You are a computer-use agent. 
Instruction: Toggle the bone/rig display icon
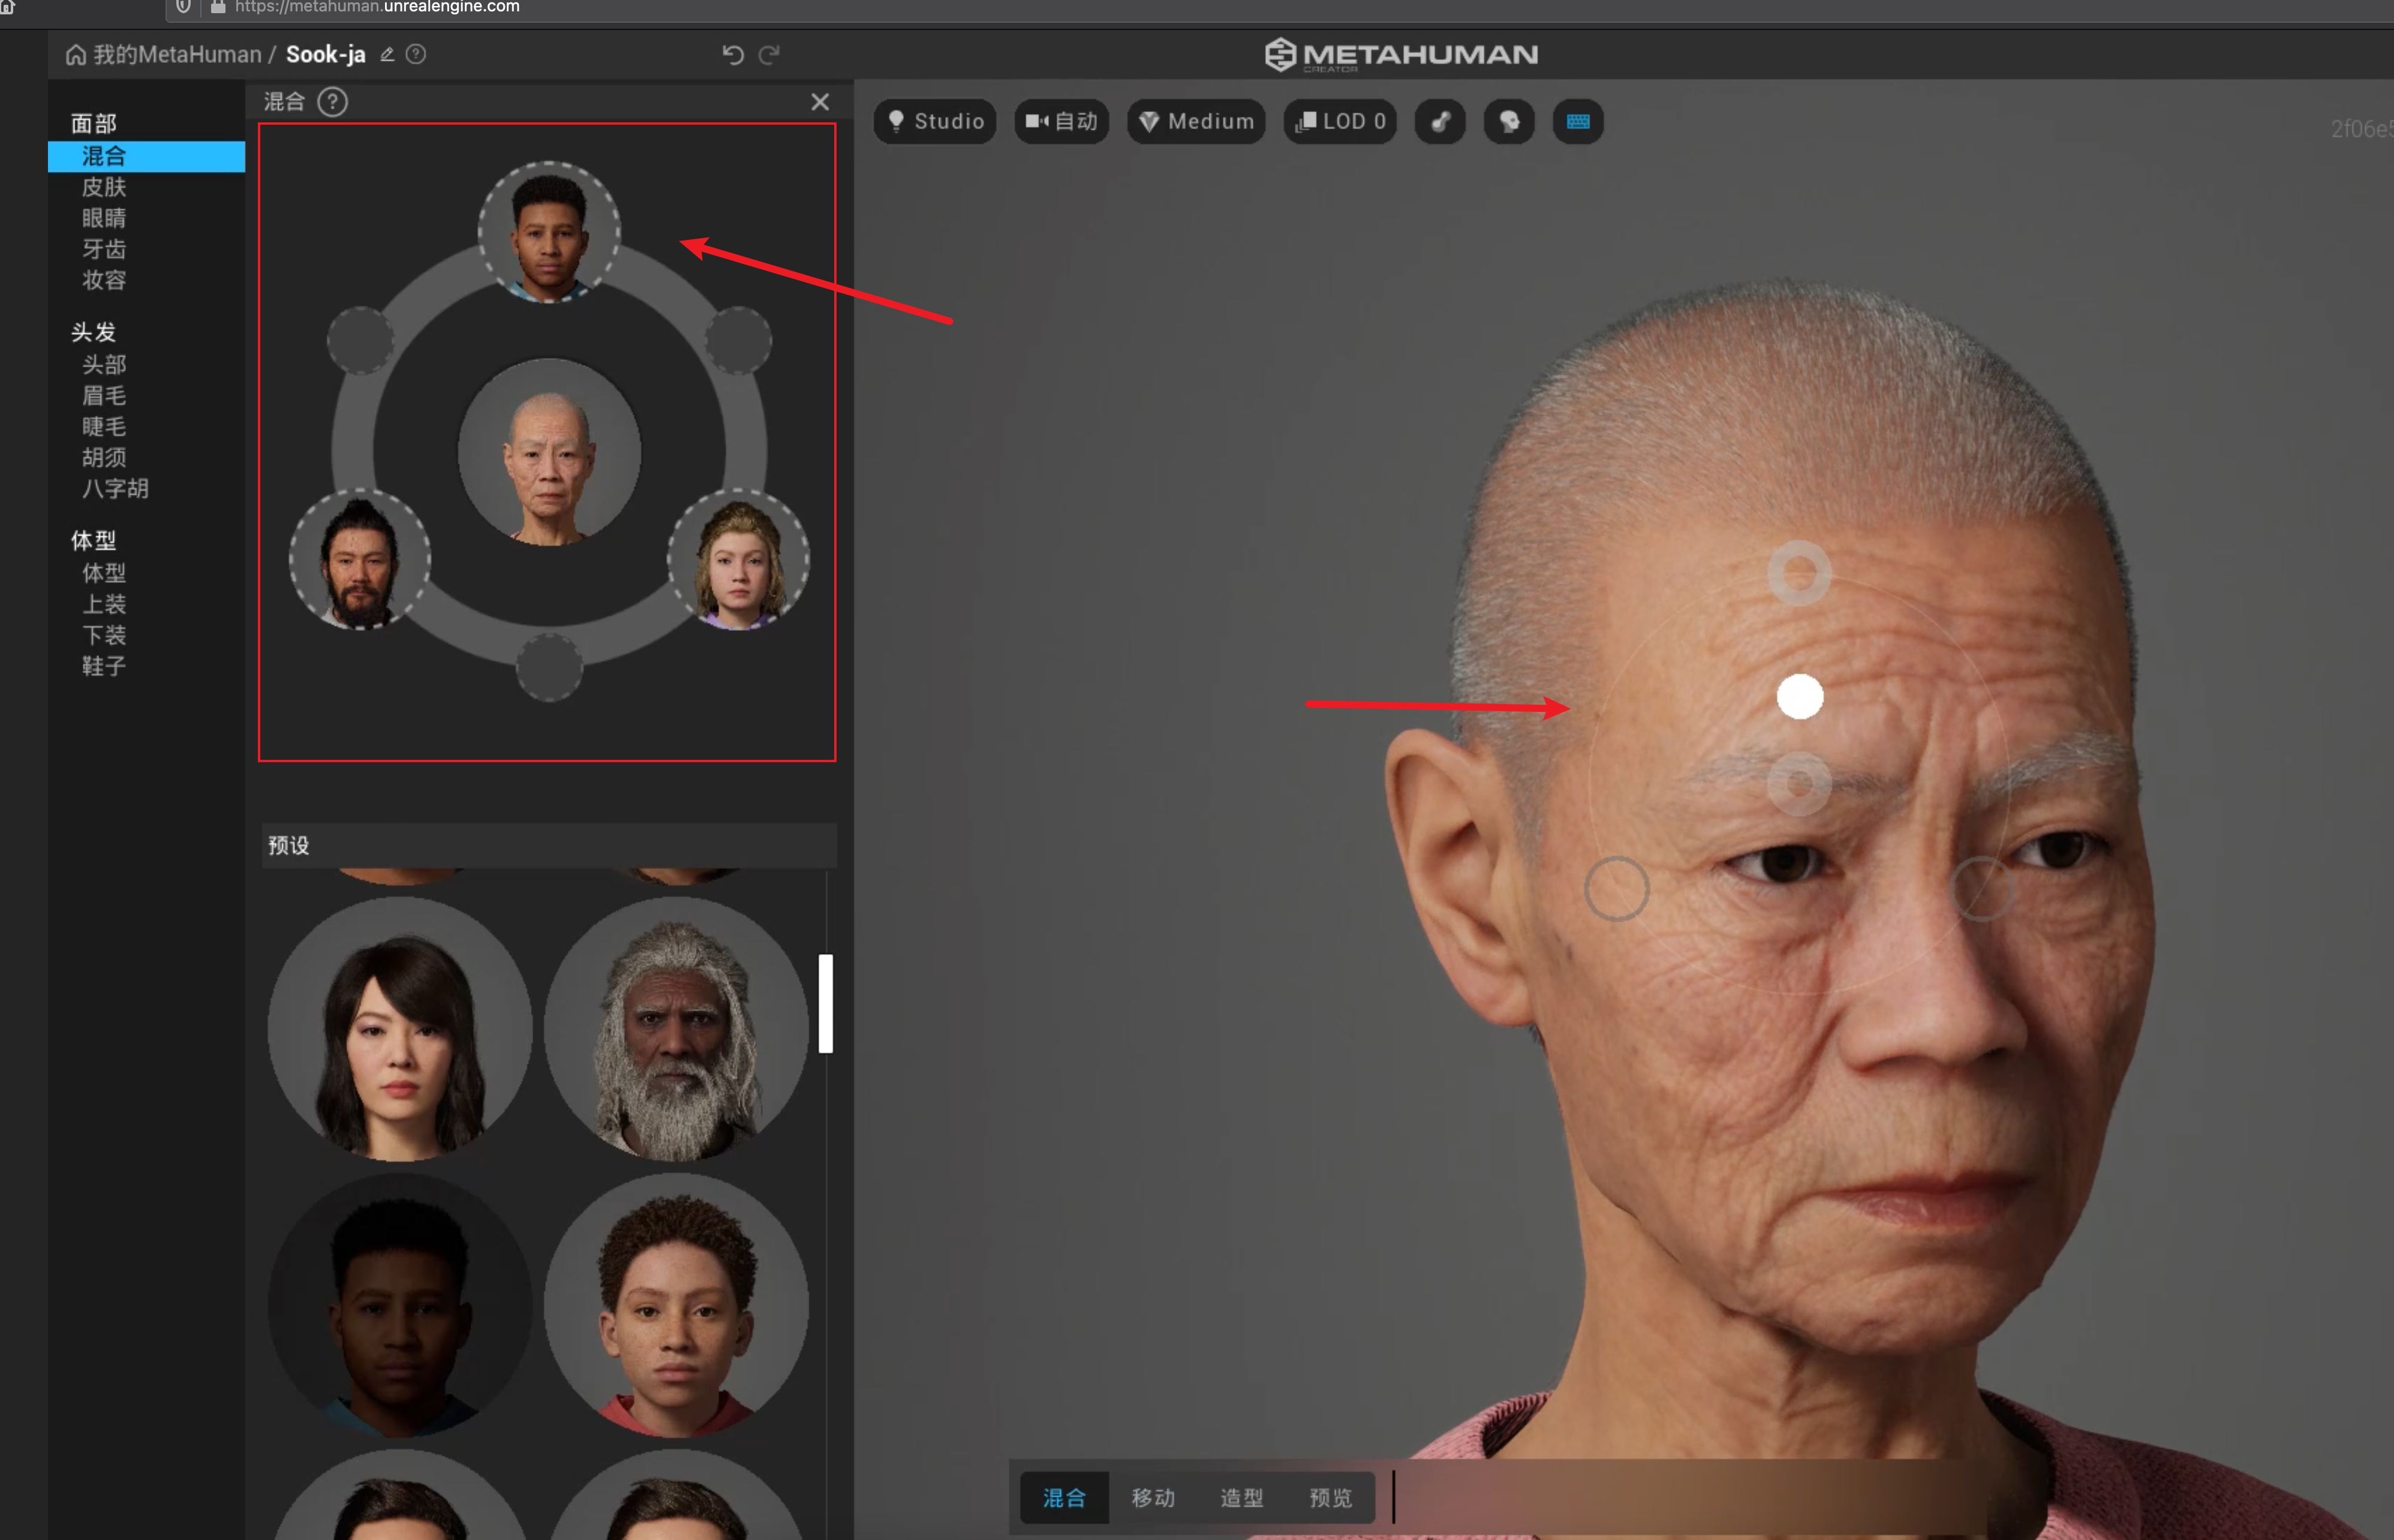click(1440, 121)
